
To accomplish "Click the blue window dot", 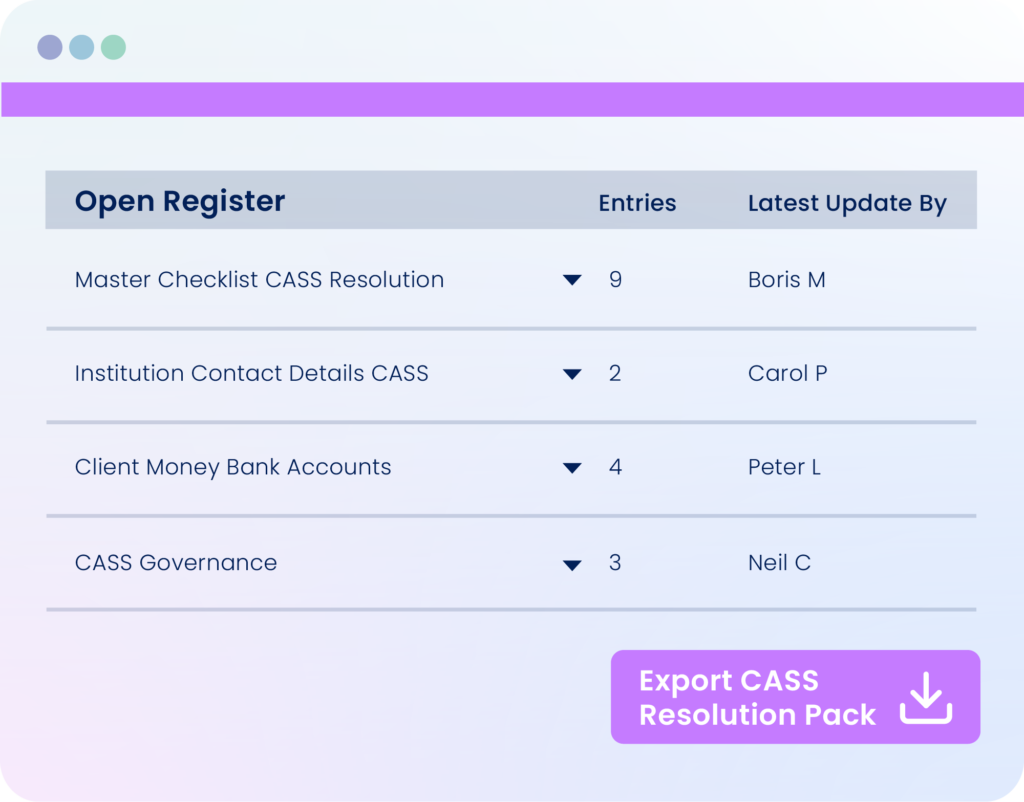I will pyautogui.click(x=82, y=47).
